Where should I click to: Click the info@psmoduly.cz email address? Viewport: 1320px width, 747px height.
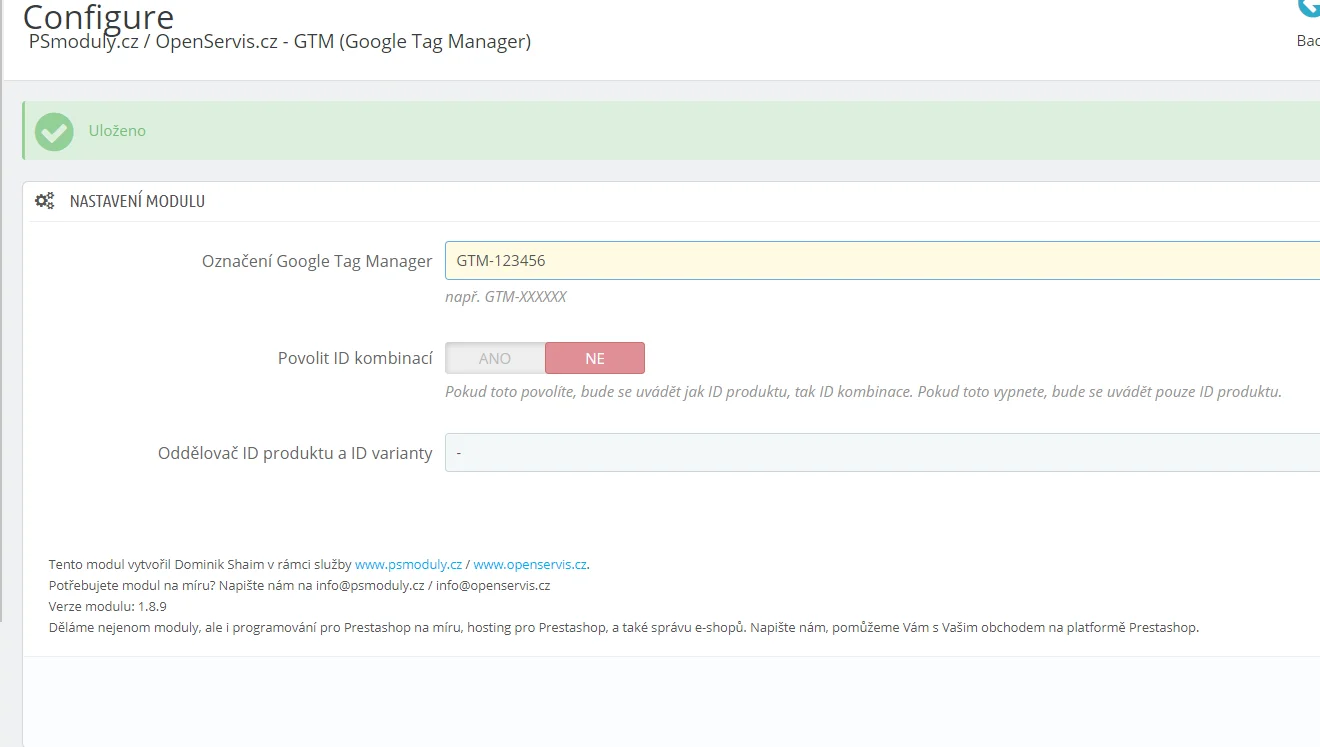(x=370, y=586)
